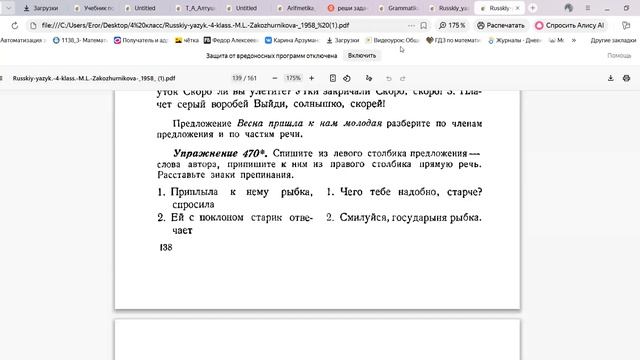Click the text Ей с поклоном старик
Screen dimensions: 640x360
pyautogui.click(x=226, y=218)
